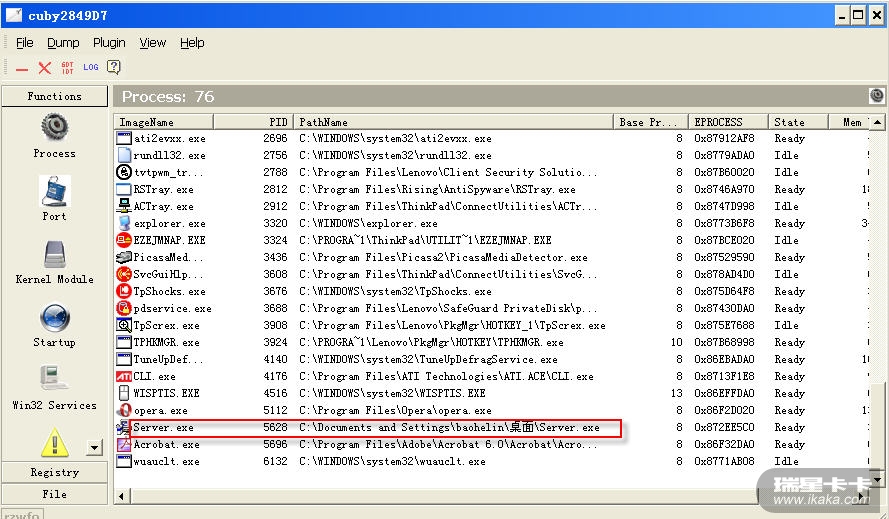Click the red X toolbar icon
Screen dimensions: 889x519
(x=44, y=68)
